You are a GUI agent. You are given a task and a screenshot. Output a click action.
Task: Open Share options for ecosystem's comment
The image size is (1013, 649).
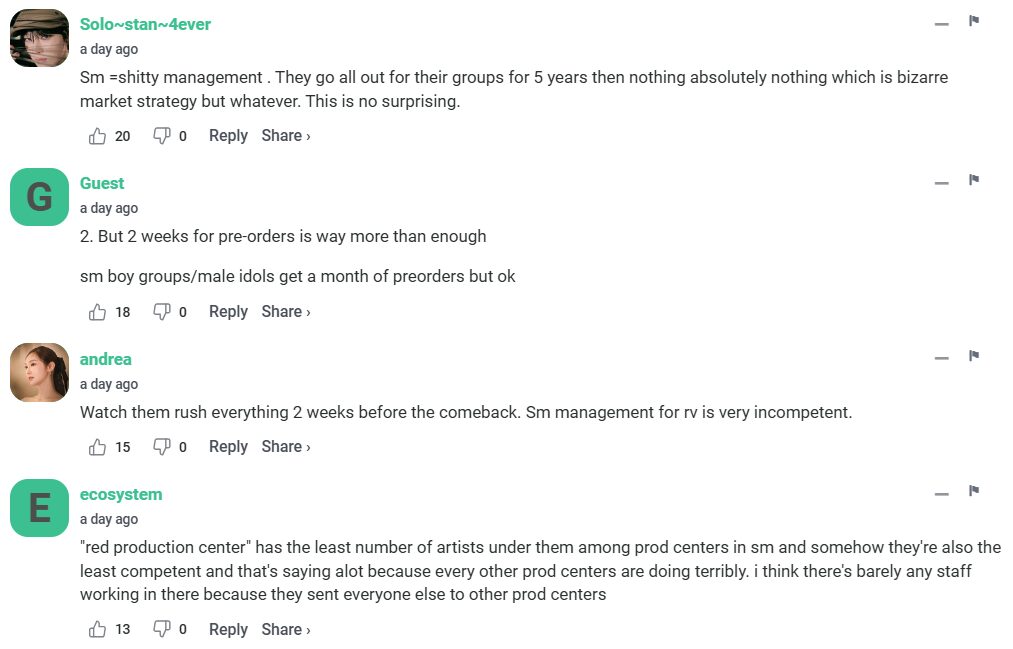pos(285,630)
